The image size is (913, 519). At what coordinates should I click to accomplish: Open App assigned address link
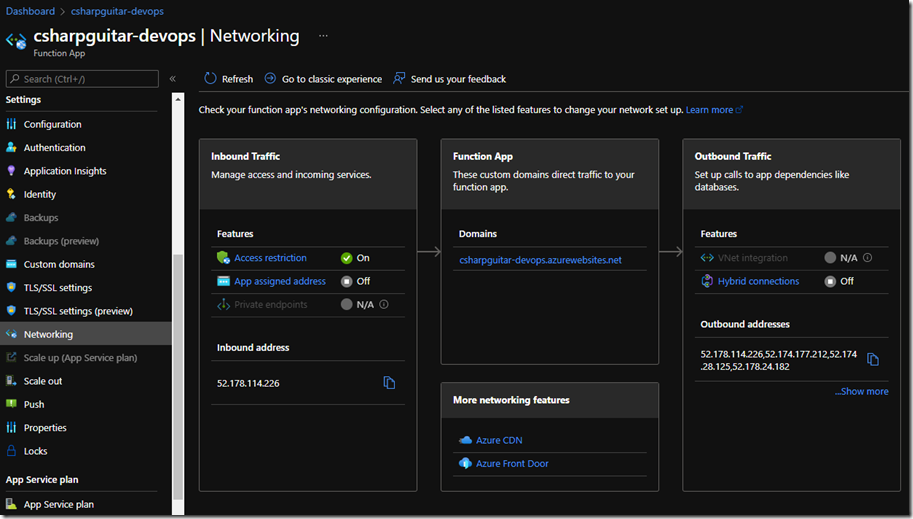[280, 281]
